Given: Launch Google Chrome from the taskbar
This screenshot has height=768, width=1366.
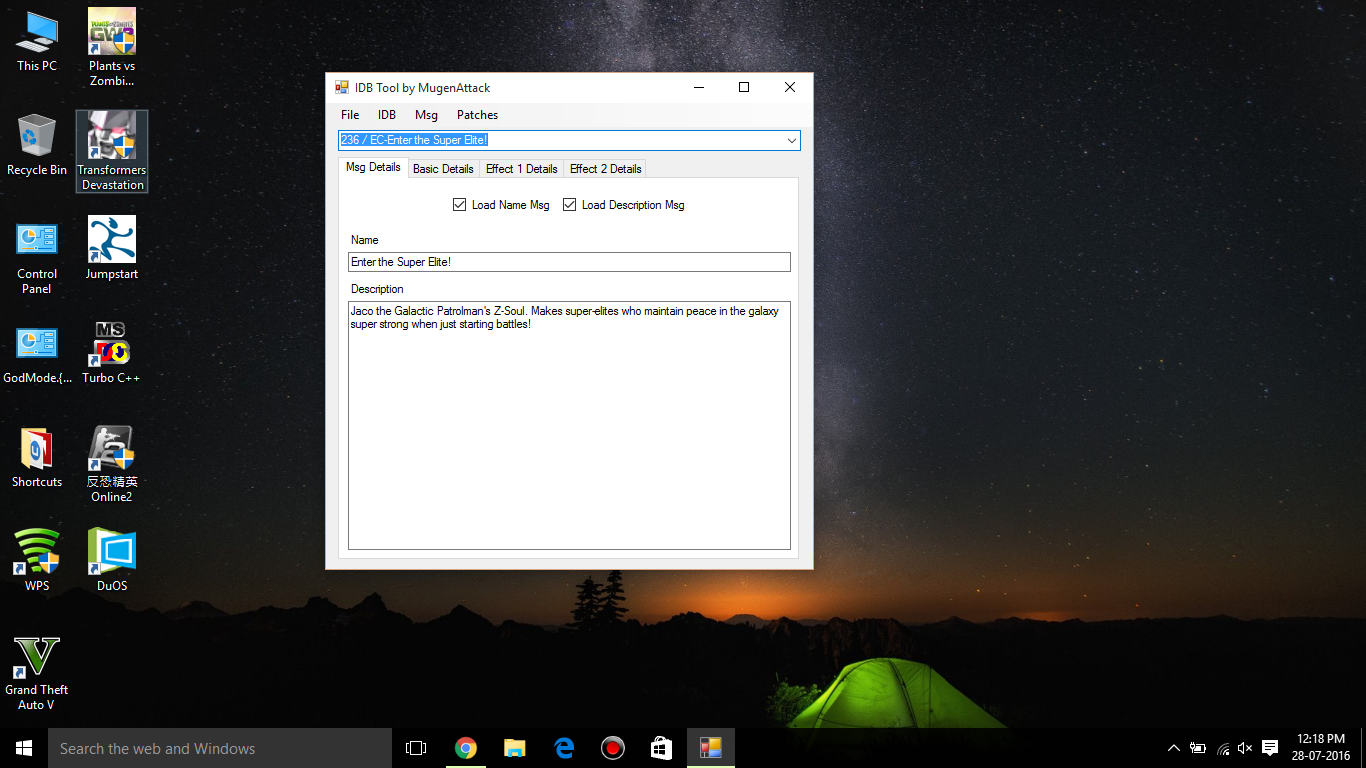Looking at the screenshot, I should [465, 748].
